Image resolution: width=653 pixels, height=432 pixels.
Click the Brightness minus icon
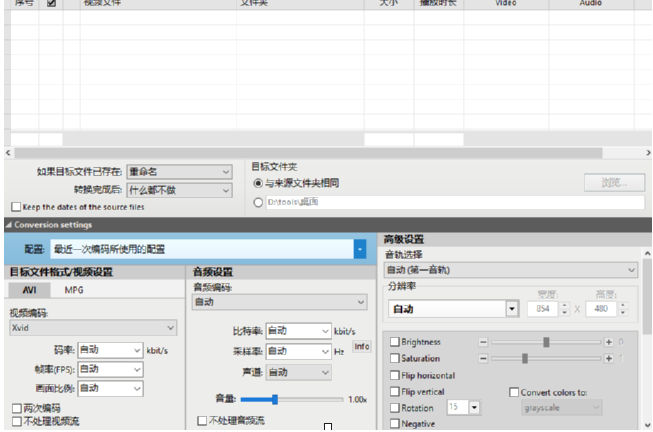(x=483, y=342)
